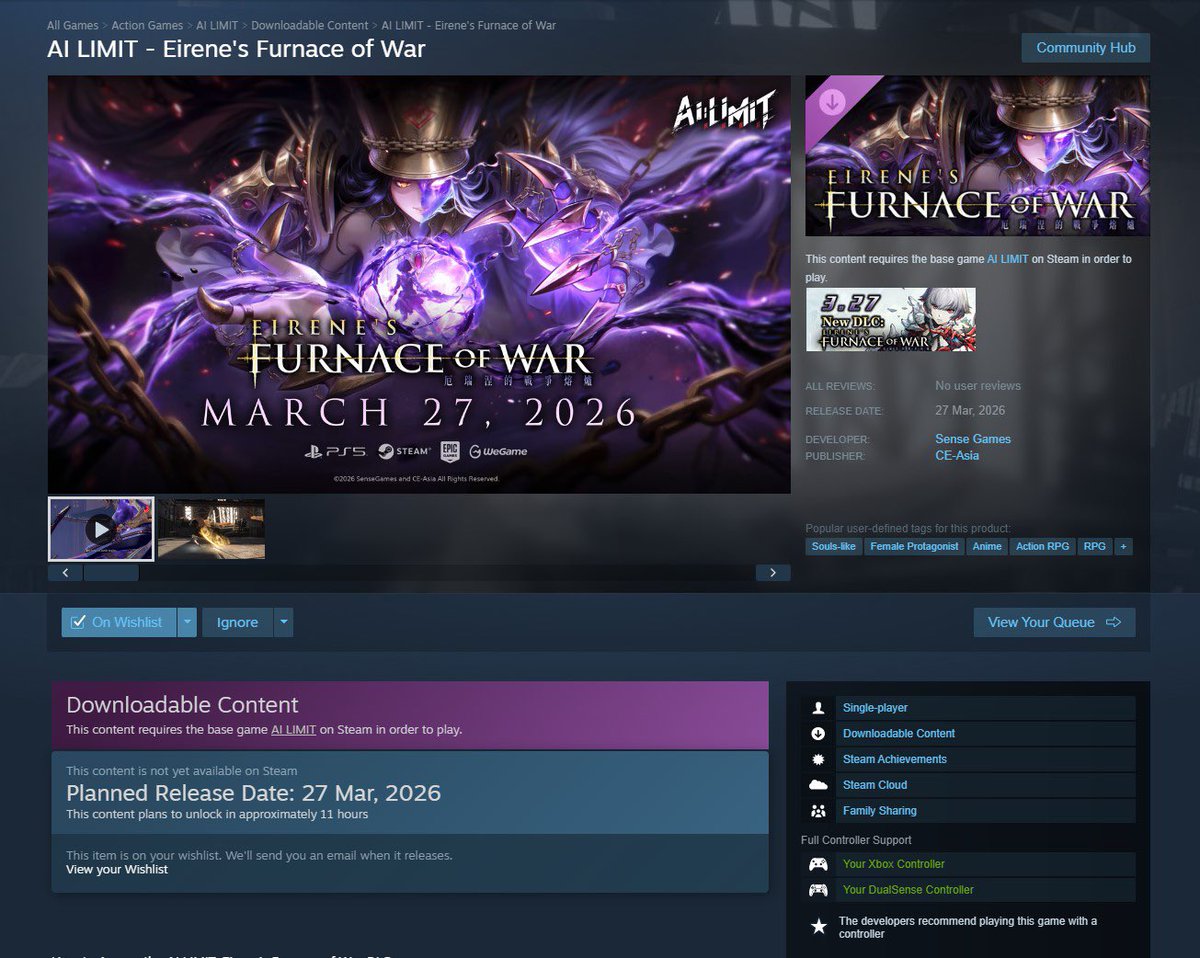Click the 'Full Controller Support' label
Screen dimensions: 1200x958
click(856, 840)
